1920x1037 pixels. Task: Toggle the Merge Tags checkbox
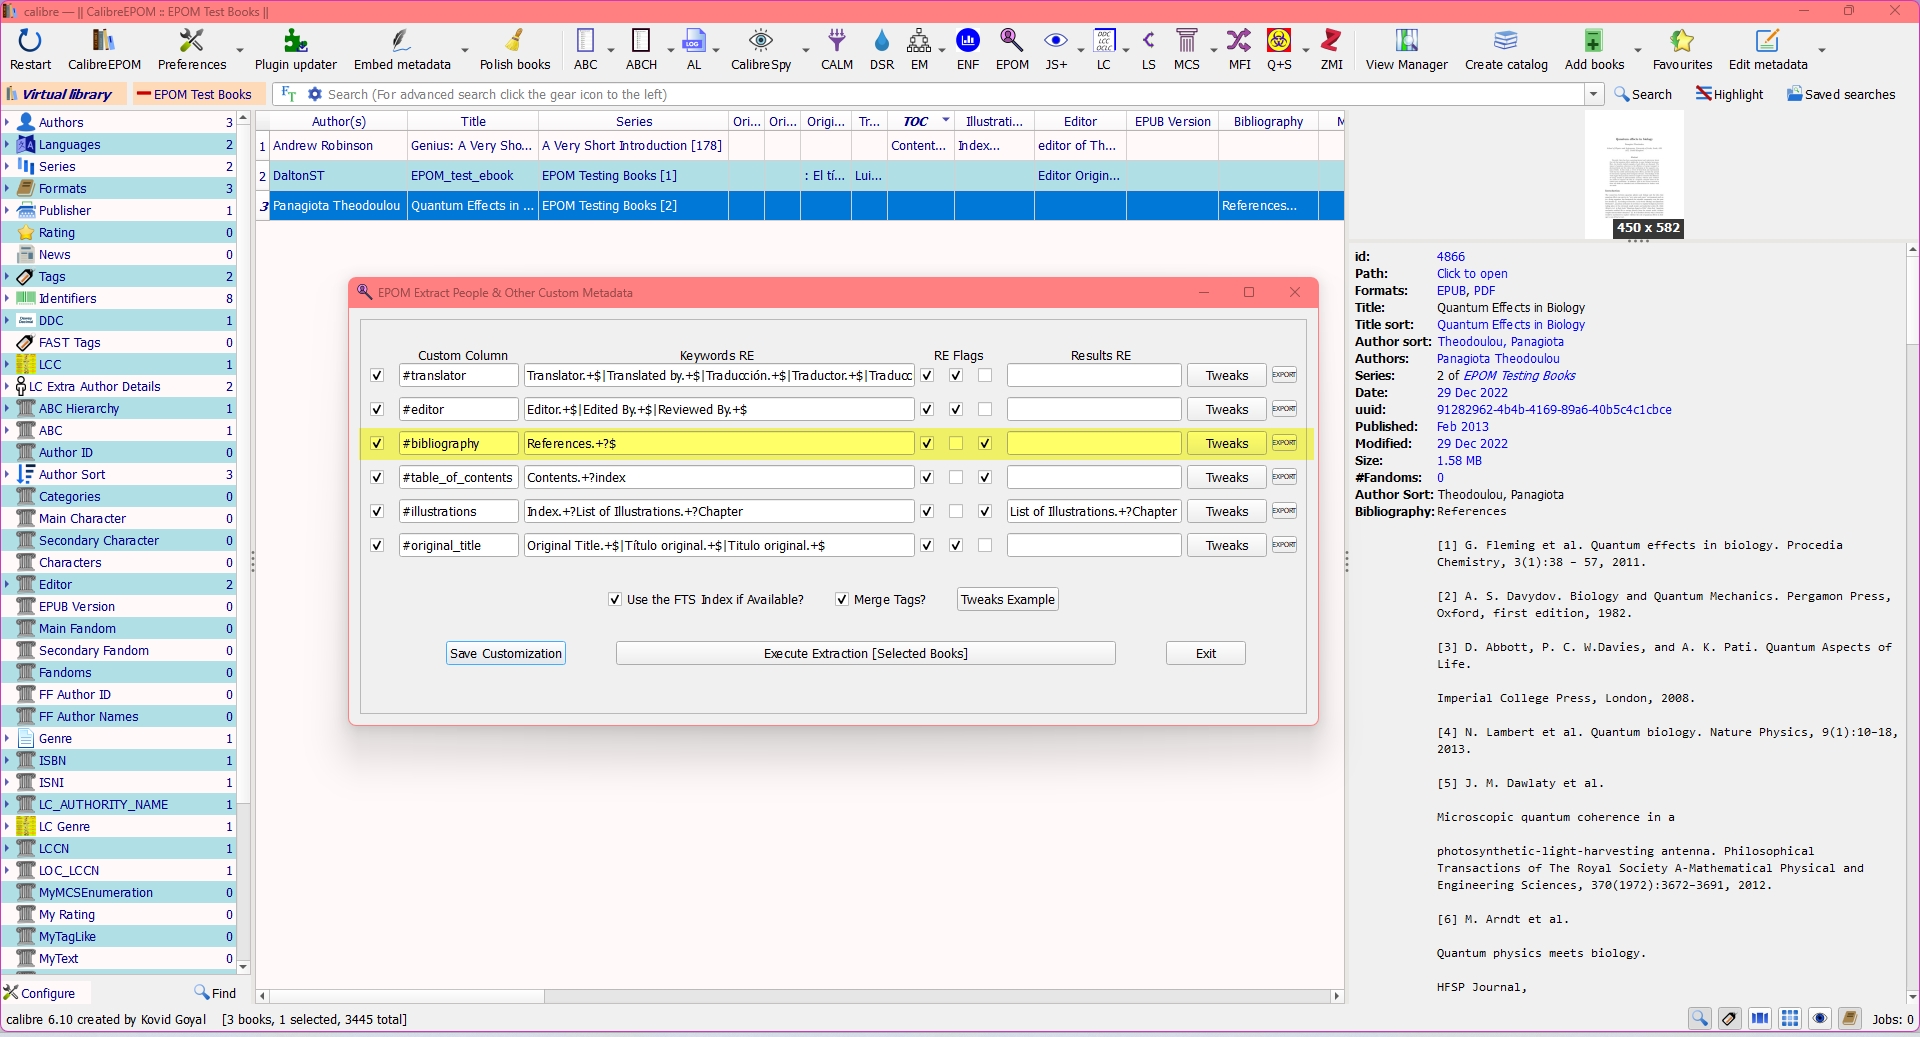pyautogui.click(x=843, y=600)
